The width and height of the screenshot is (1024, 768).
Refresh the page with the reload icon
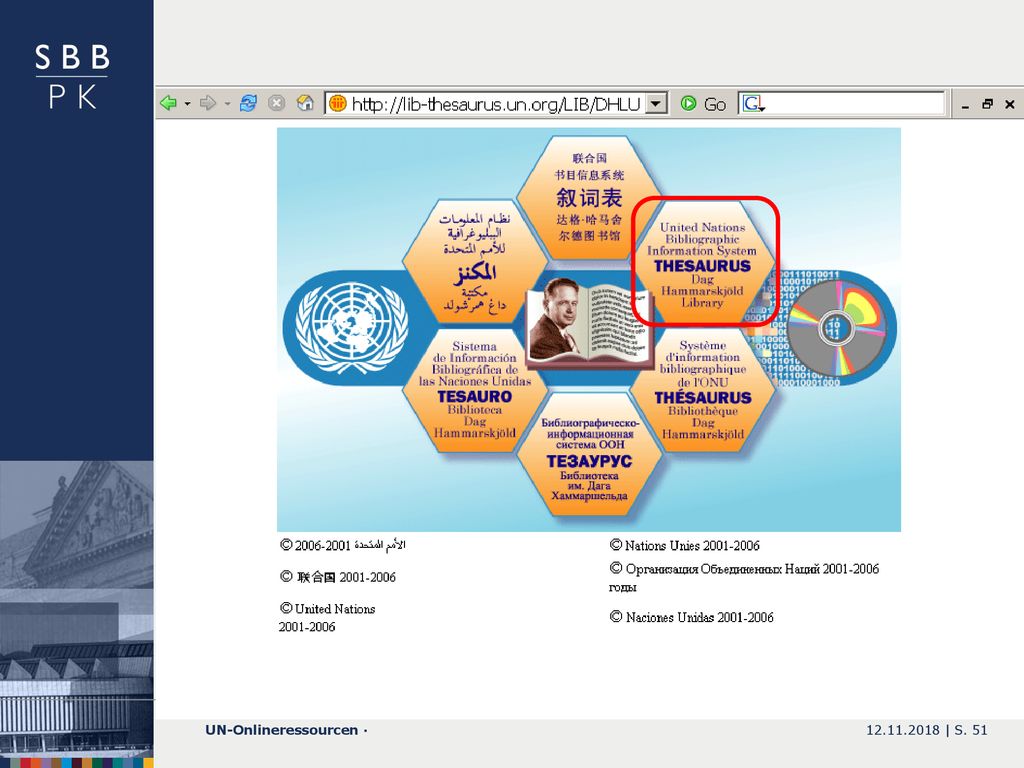click(x=248, y=103)
